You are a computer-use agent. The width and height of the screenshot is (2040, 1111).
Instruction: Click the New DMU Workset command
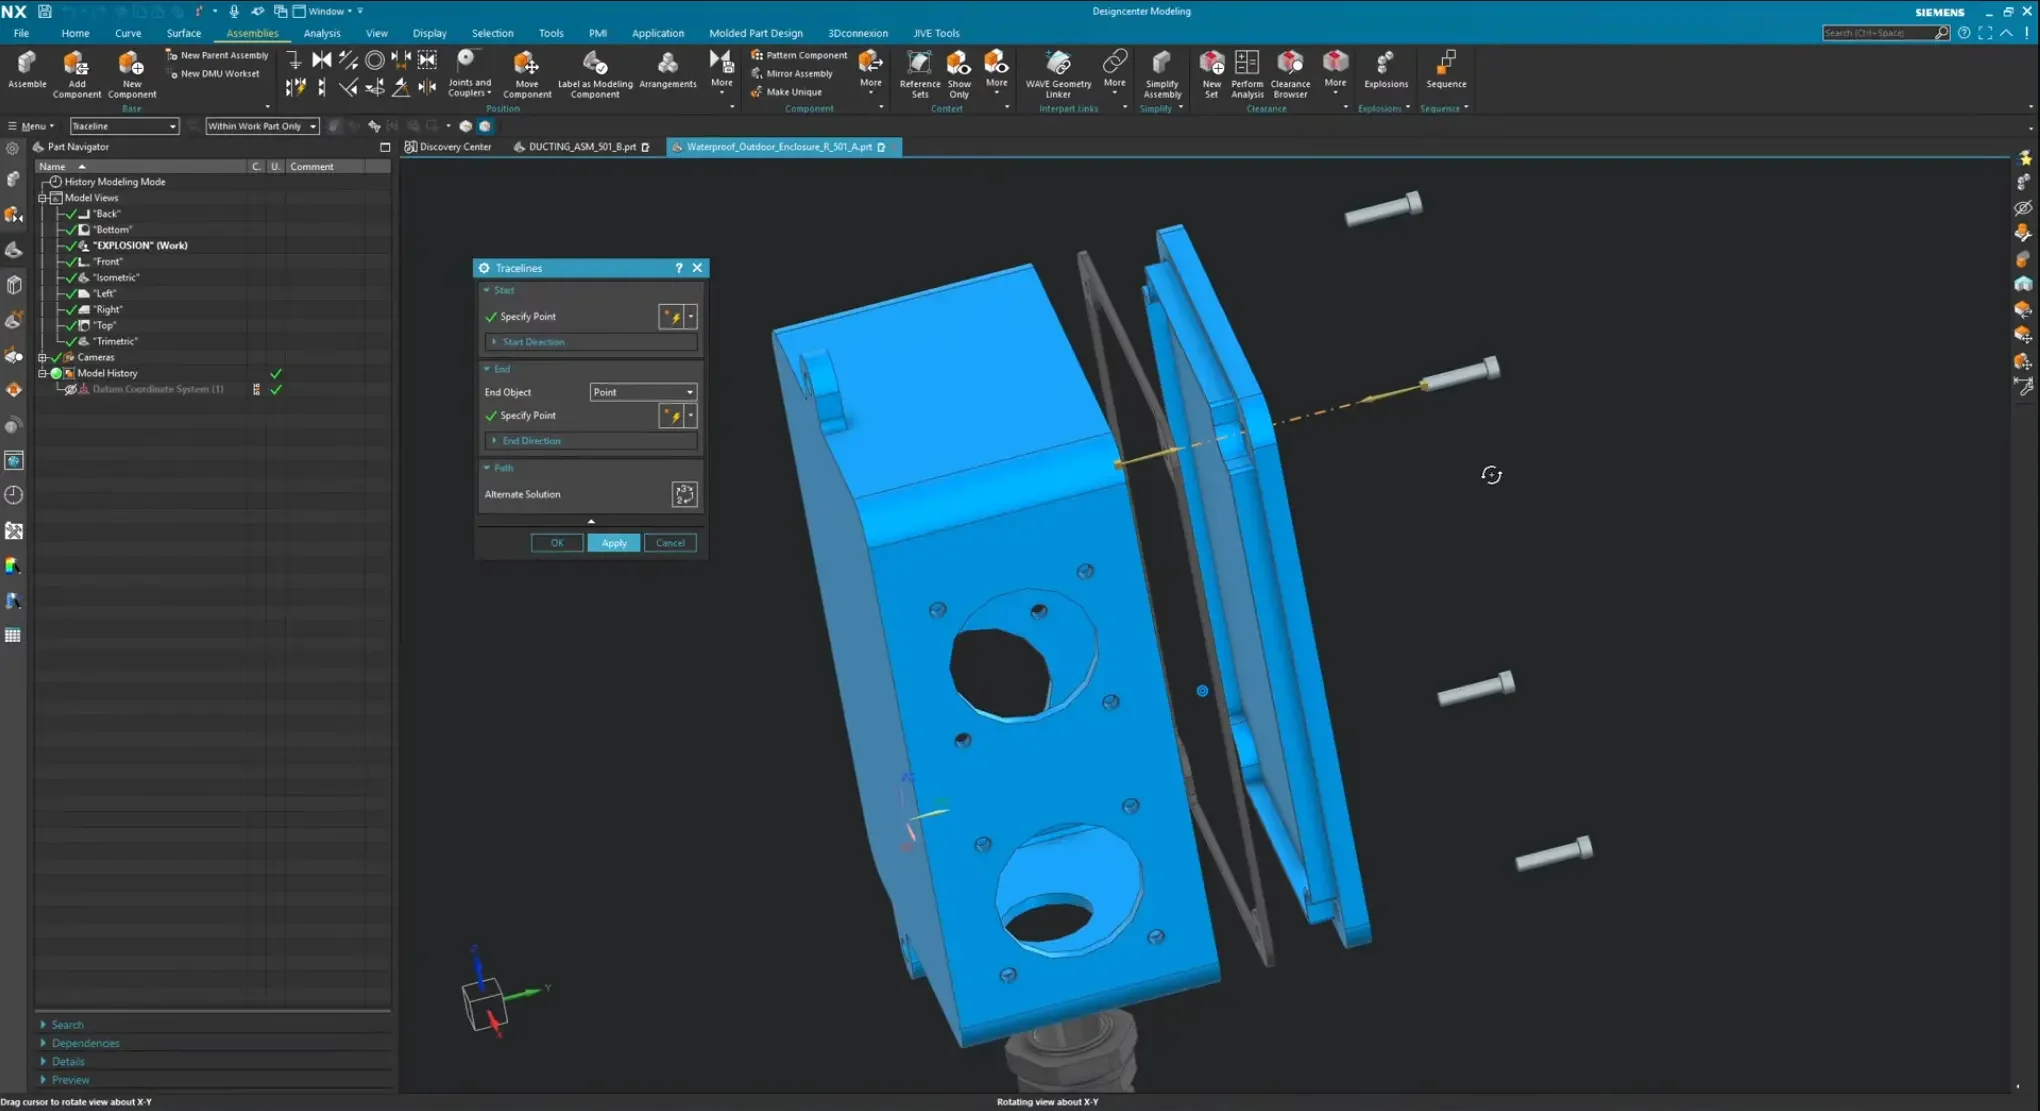pos(212,73)
